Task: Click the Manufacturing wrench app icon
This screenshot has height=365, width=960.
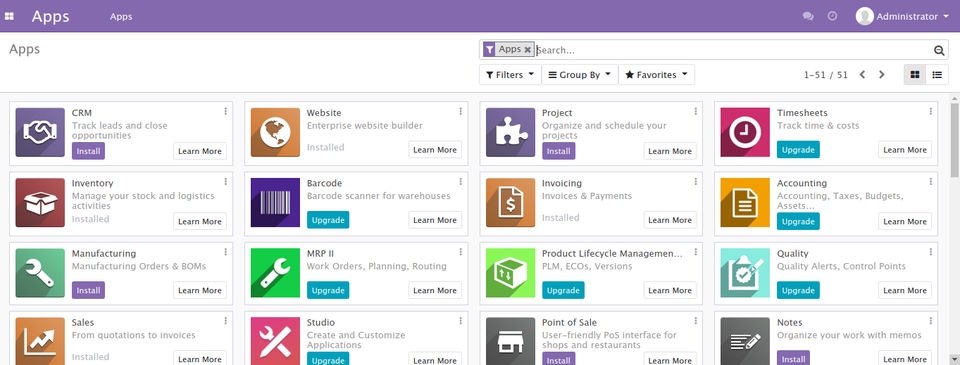Action: click(x=40, y=273)
